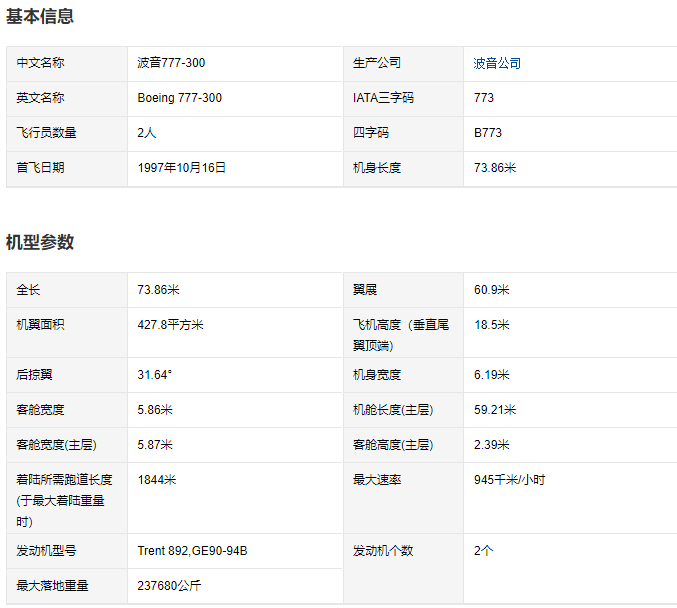Select the 全长 label
Screen dimensions: 677x608
(28, 290)
